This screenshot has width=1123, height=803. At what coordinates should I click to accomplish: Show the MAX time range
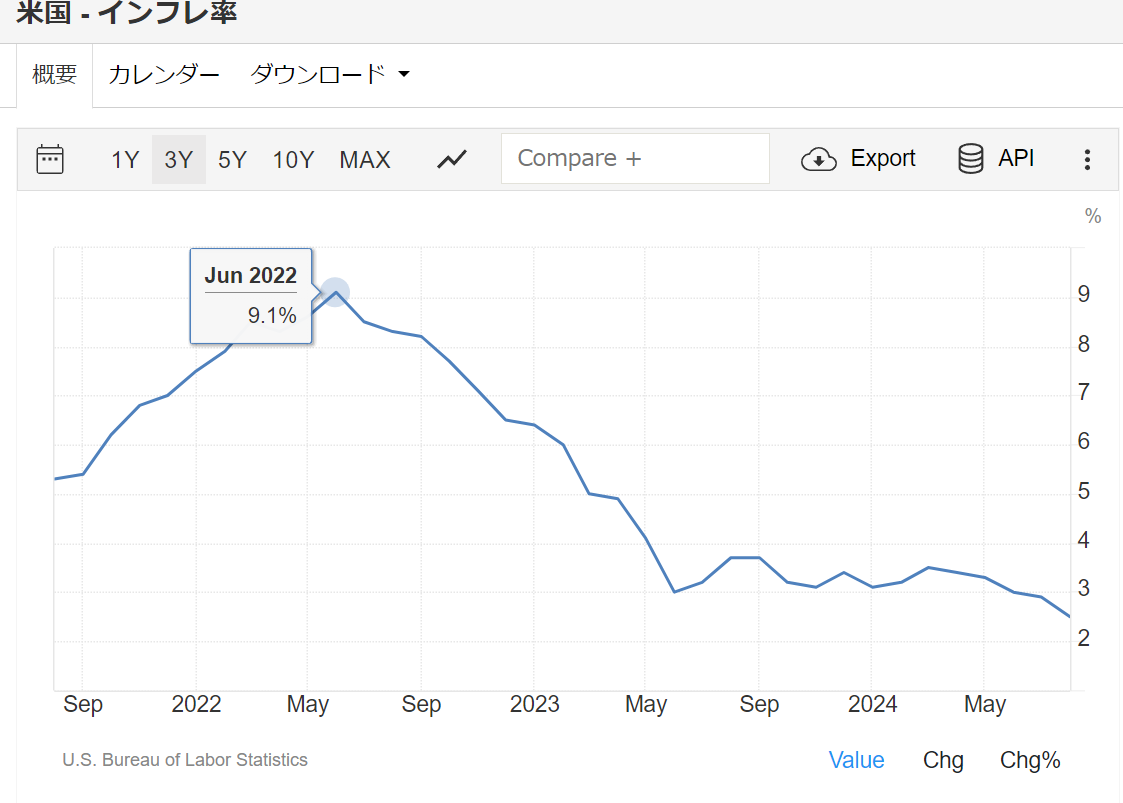tap(365, 159)
